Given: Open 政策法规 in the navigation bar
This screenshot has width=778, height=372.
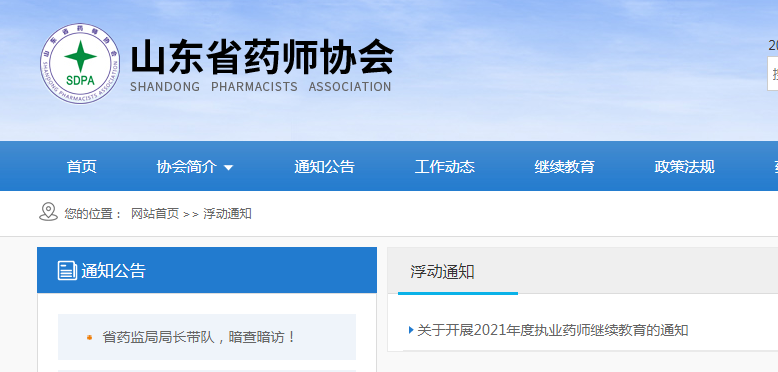Looking at the screenshot, I should (x=685, y=167).
